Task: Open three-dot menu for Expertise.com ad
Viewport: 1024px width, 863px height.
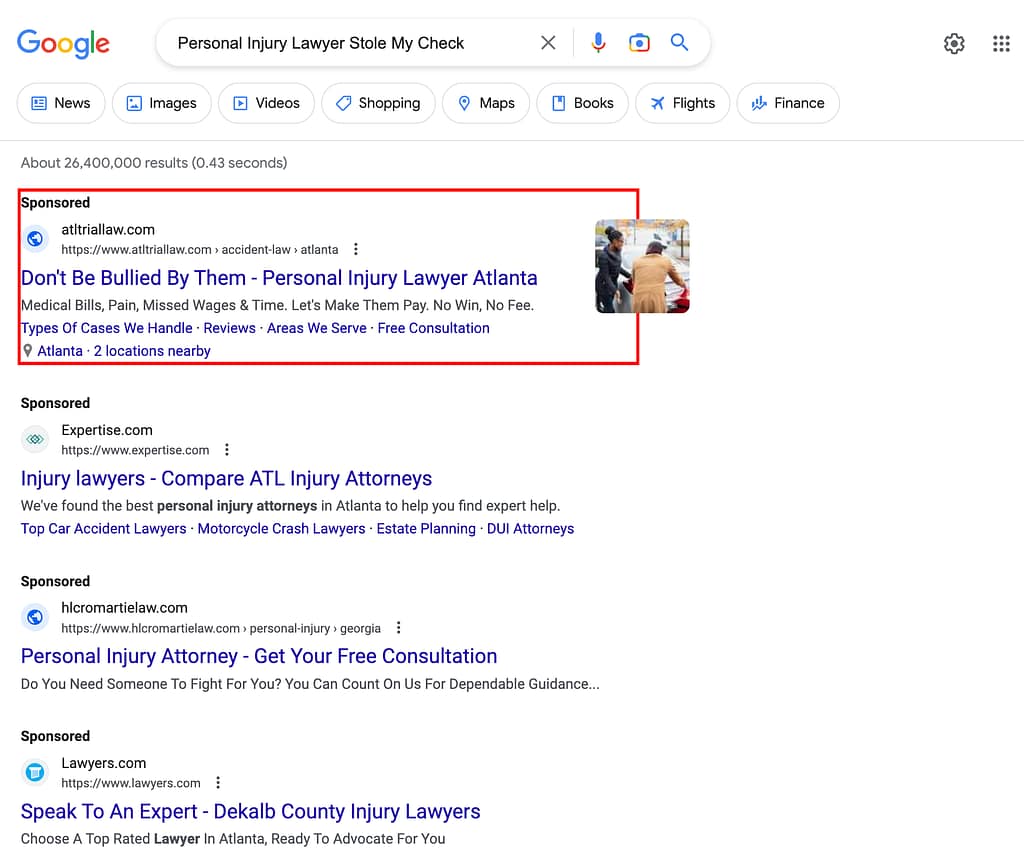Action: click(x=227, y=449)
